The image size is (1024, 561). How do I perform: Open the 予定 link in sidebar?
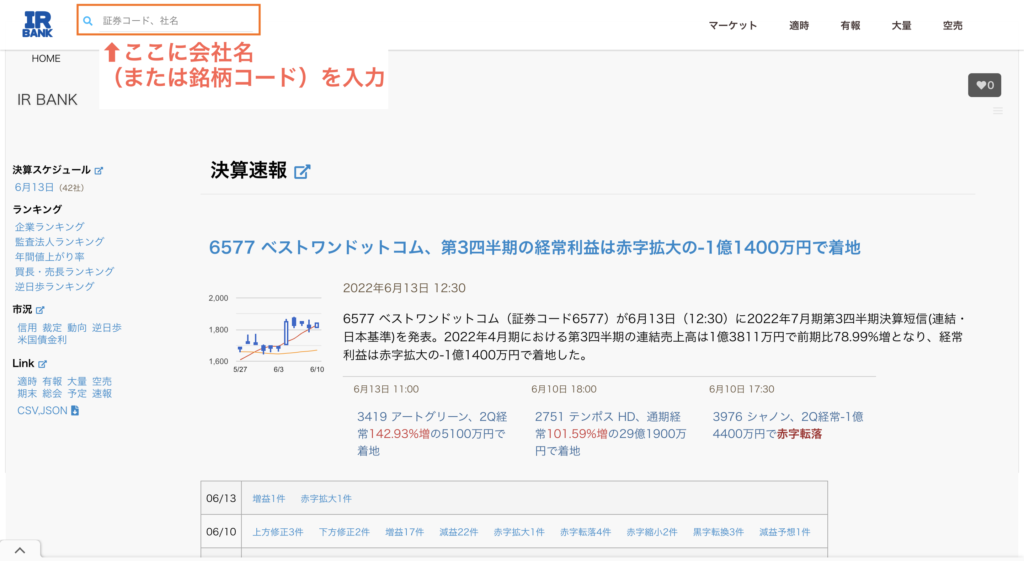tap(76, 393)
